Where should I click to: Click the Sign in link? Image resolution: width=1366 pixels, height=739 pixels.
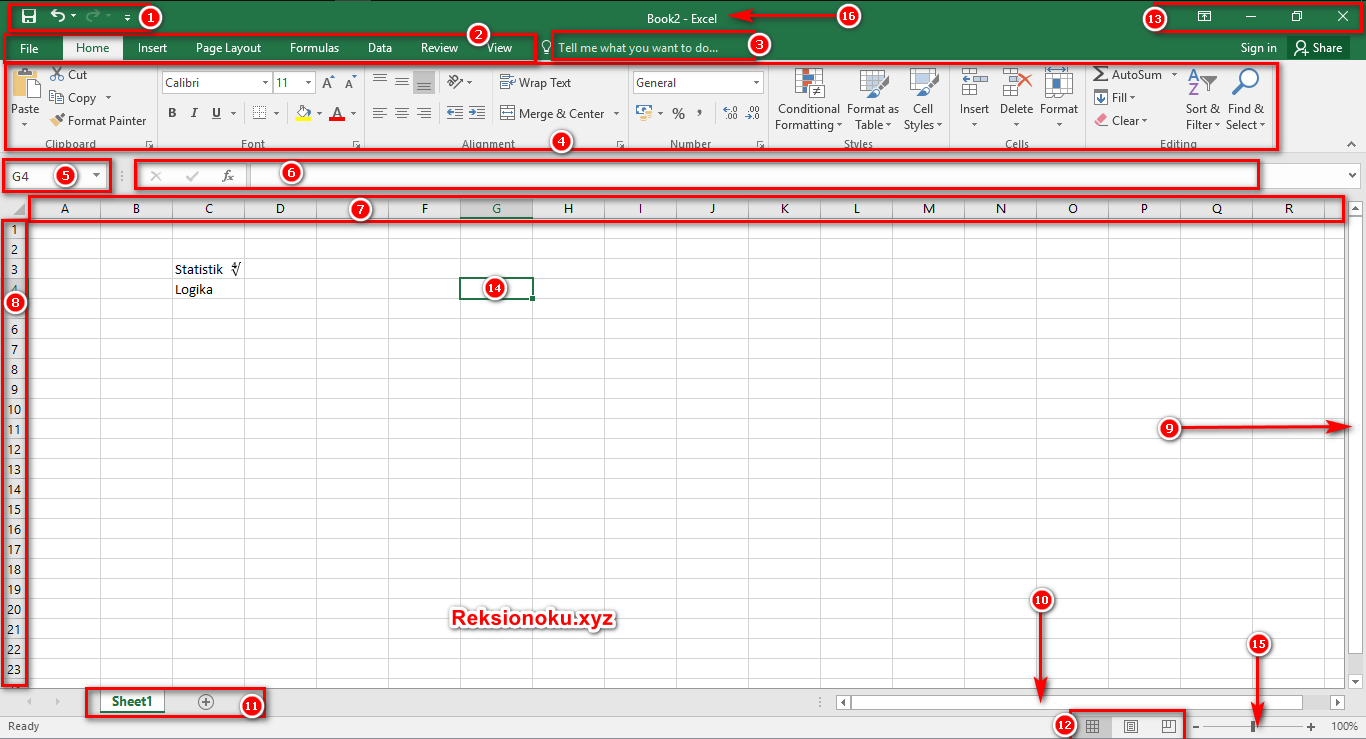[x=1258, y=47]
